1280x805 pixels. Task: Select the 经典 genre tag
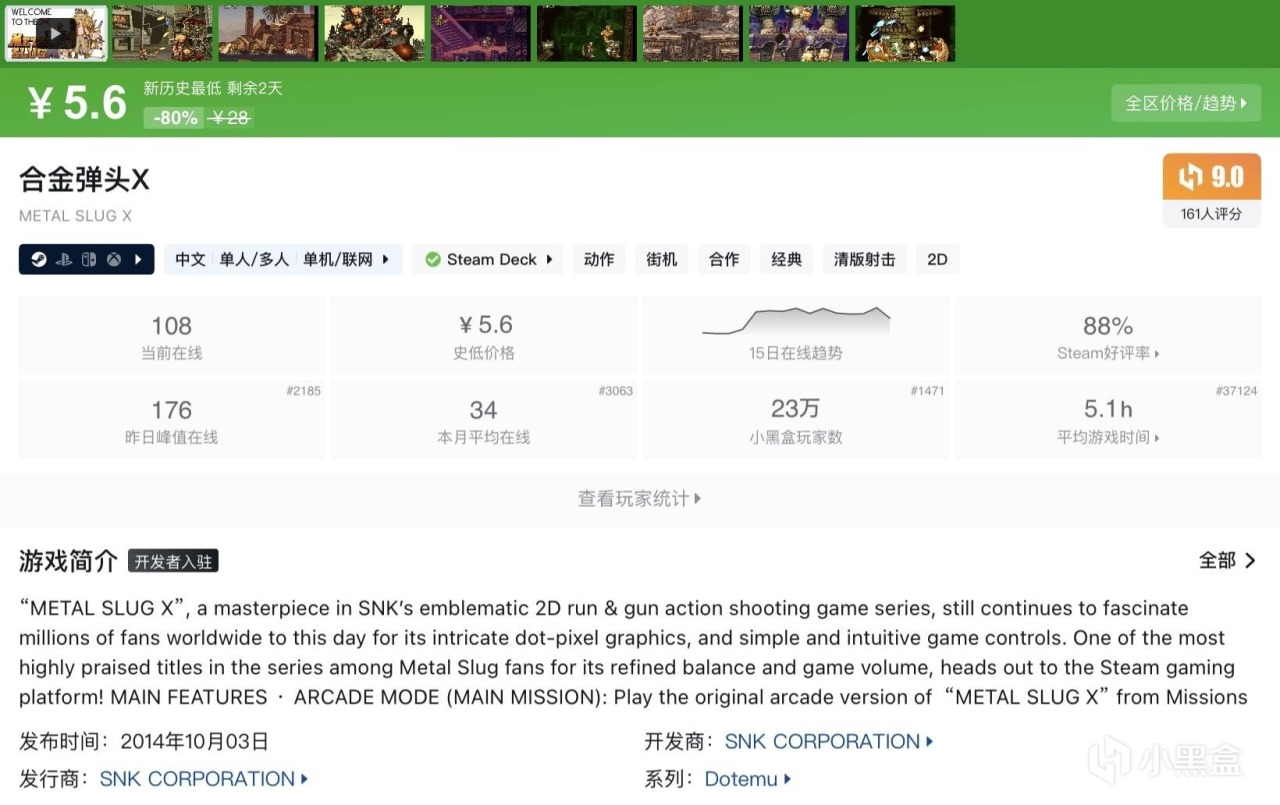(787, 259)
